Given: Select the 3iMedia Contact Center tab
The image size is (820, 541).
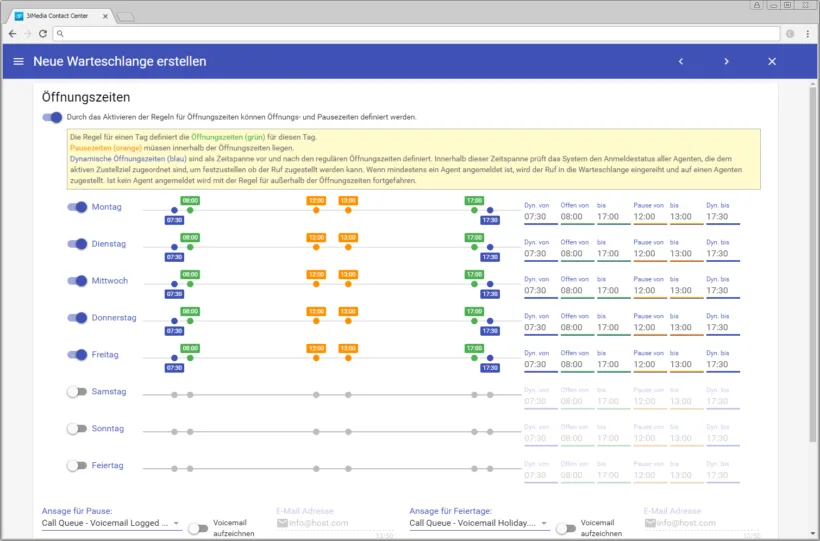Looking at the screenshot, I should click(x=61, y=16).
